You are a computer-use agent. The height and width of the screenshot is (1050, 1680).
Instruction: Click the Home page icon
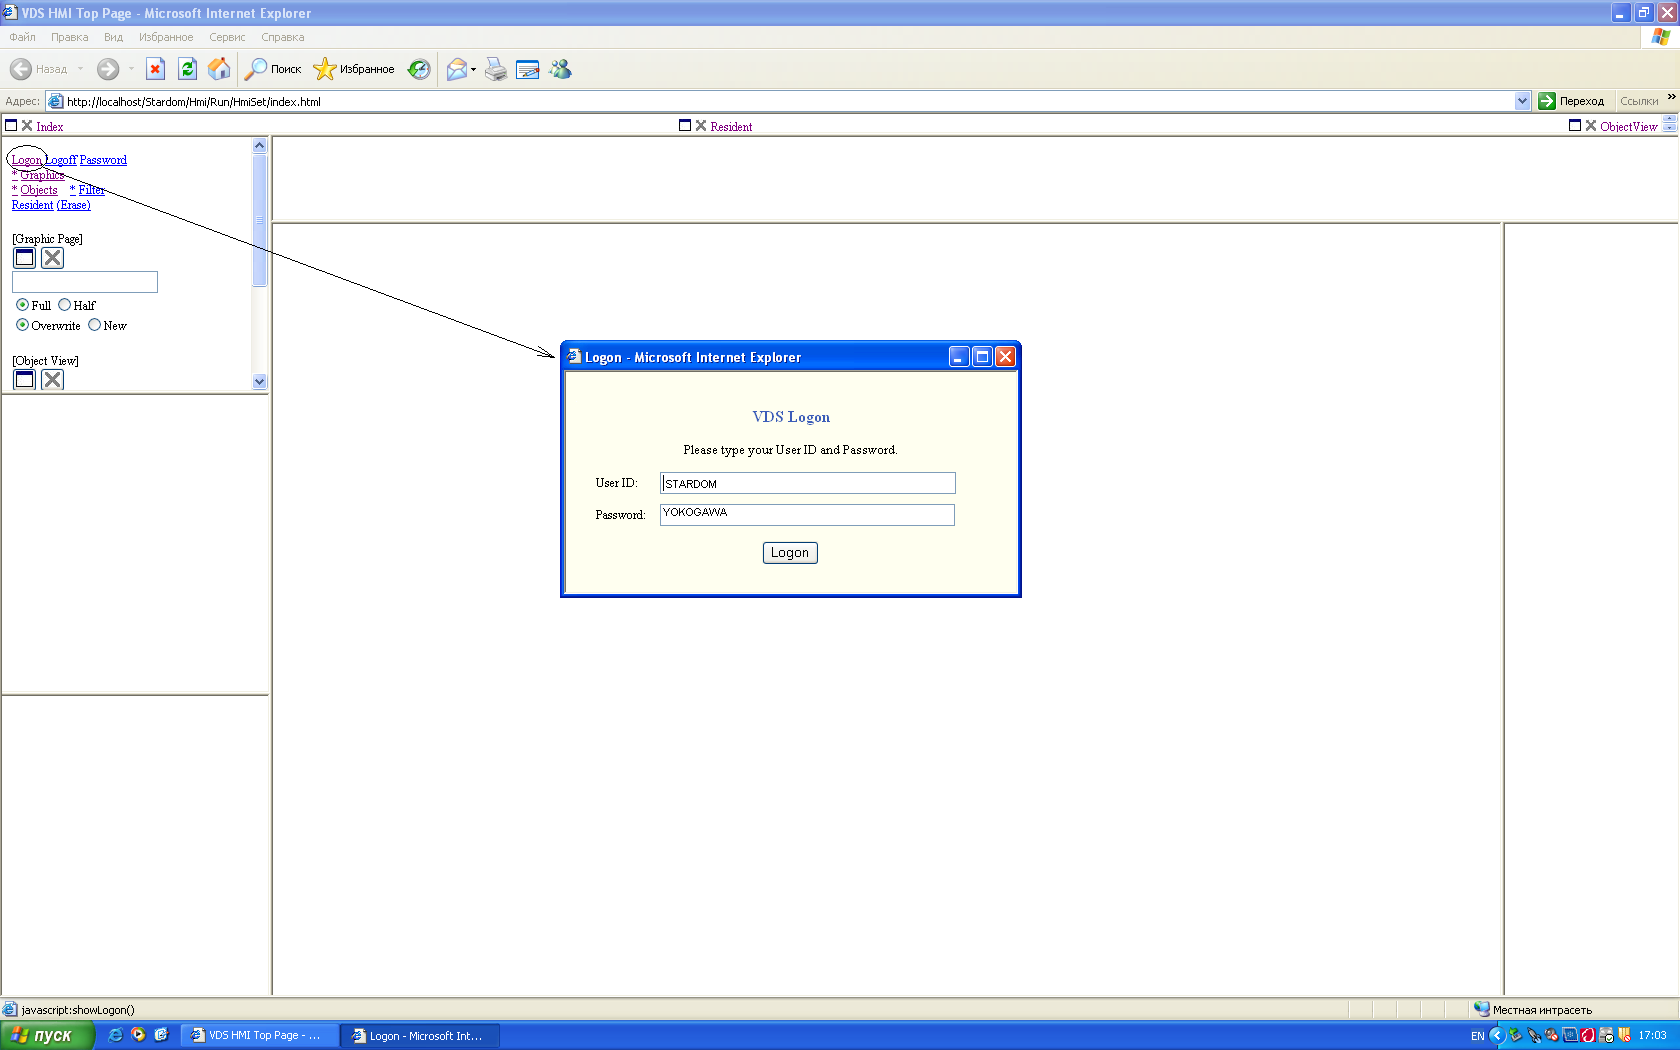[219, 69]
